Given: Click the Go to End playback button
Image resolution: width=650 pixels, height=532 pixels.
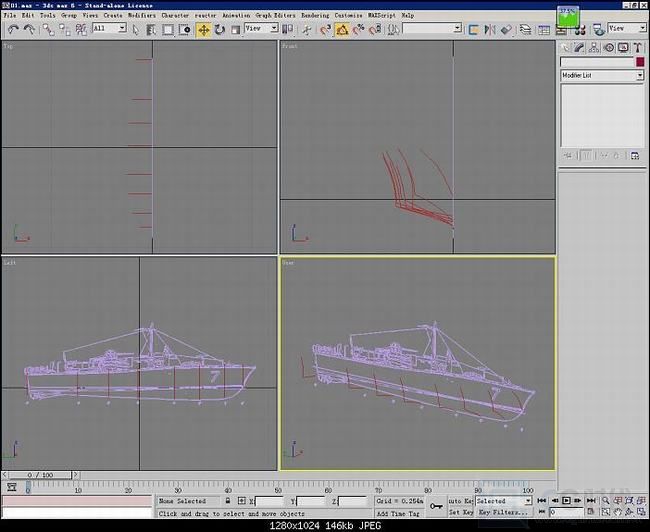Looking at the screenshot, I should click(591, 500).
